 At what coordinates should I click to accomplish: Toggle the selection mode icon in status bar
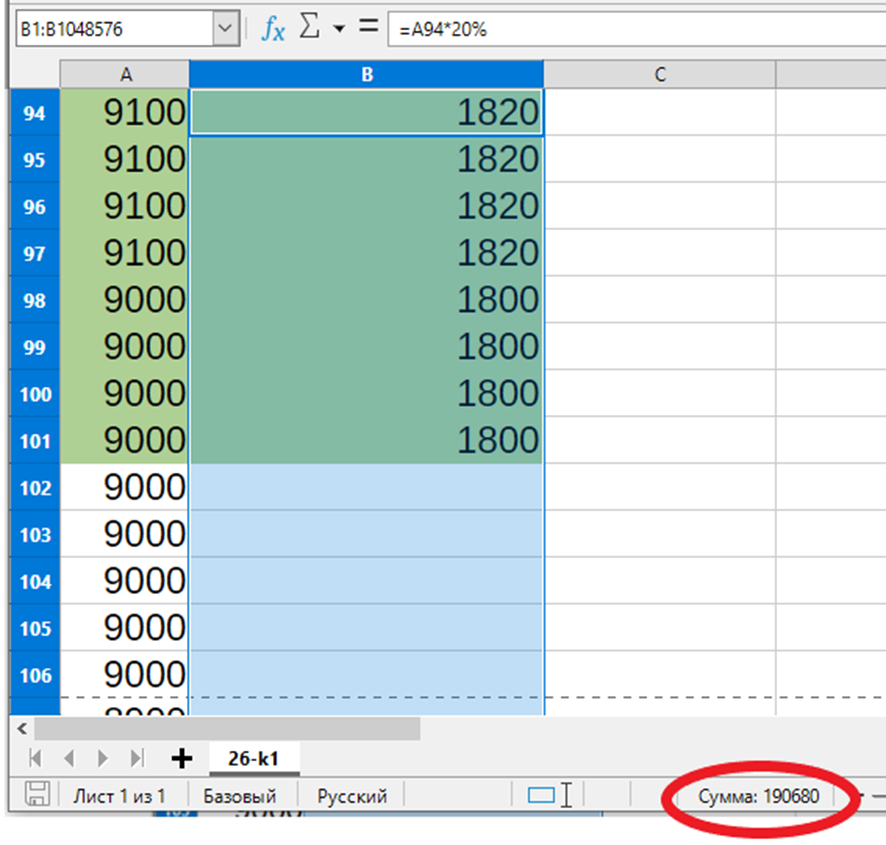click(541, 796)
